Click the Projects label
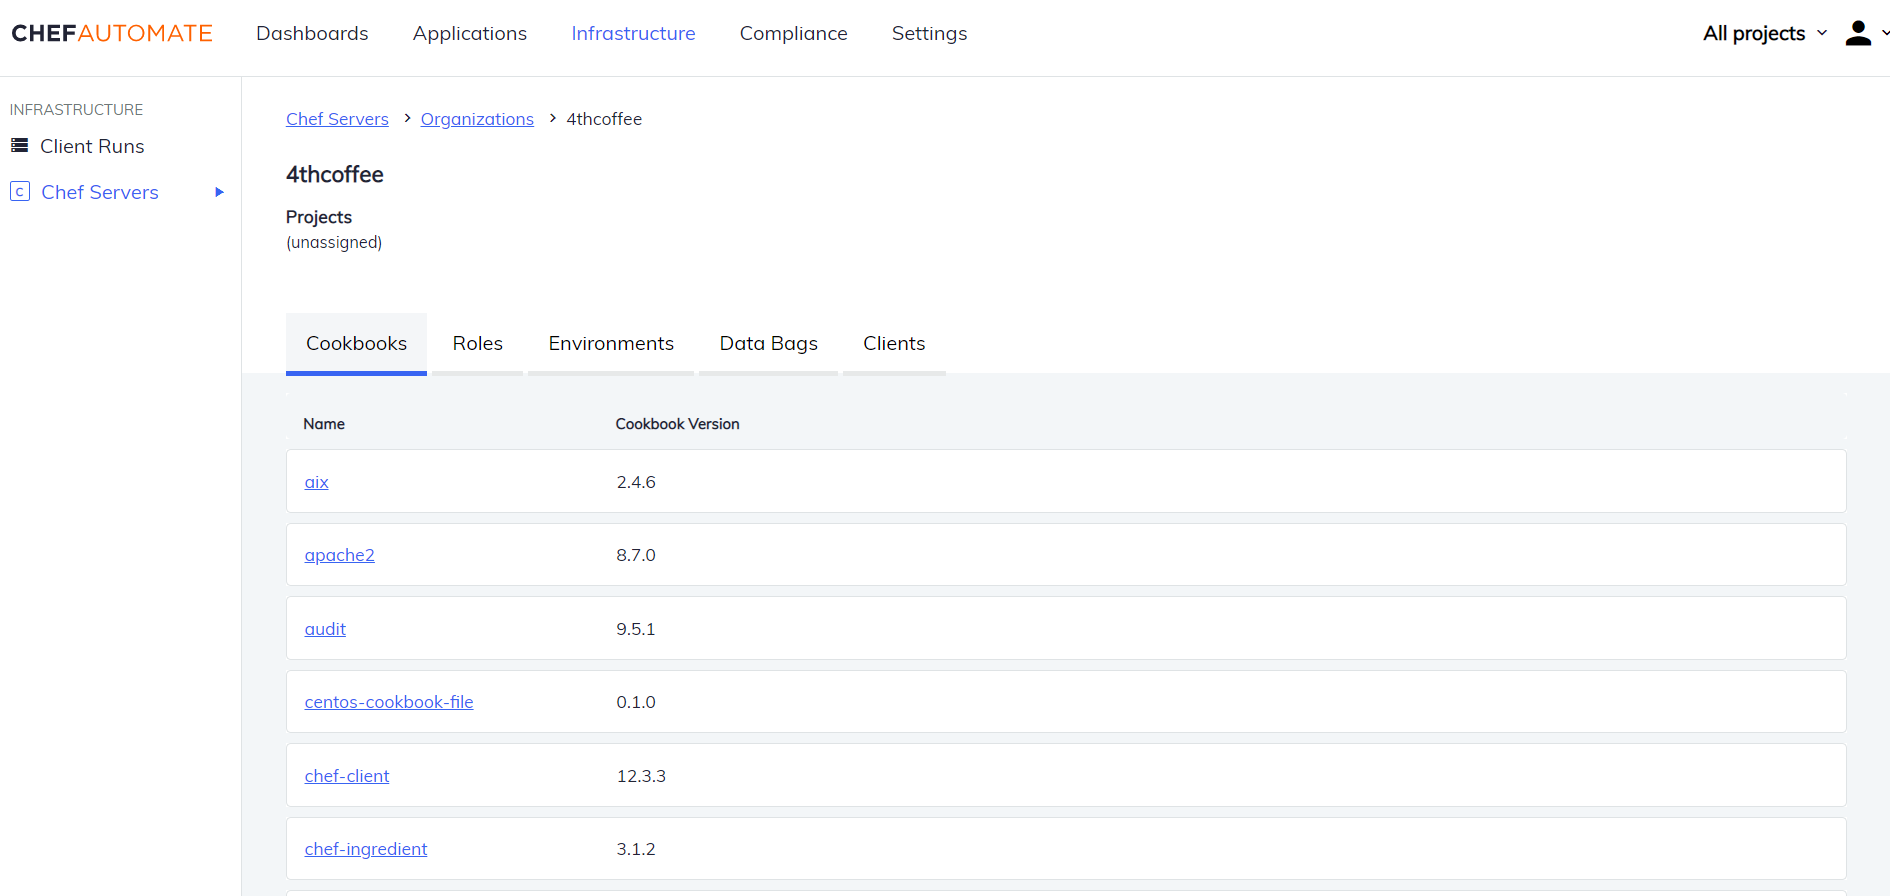 319,217
